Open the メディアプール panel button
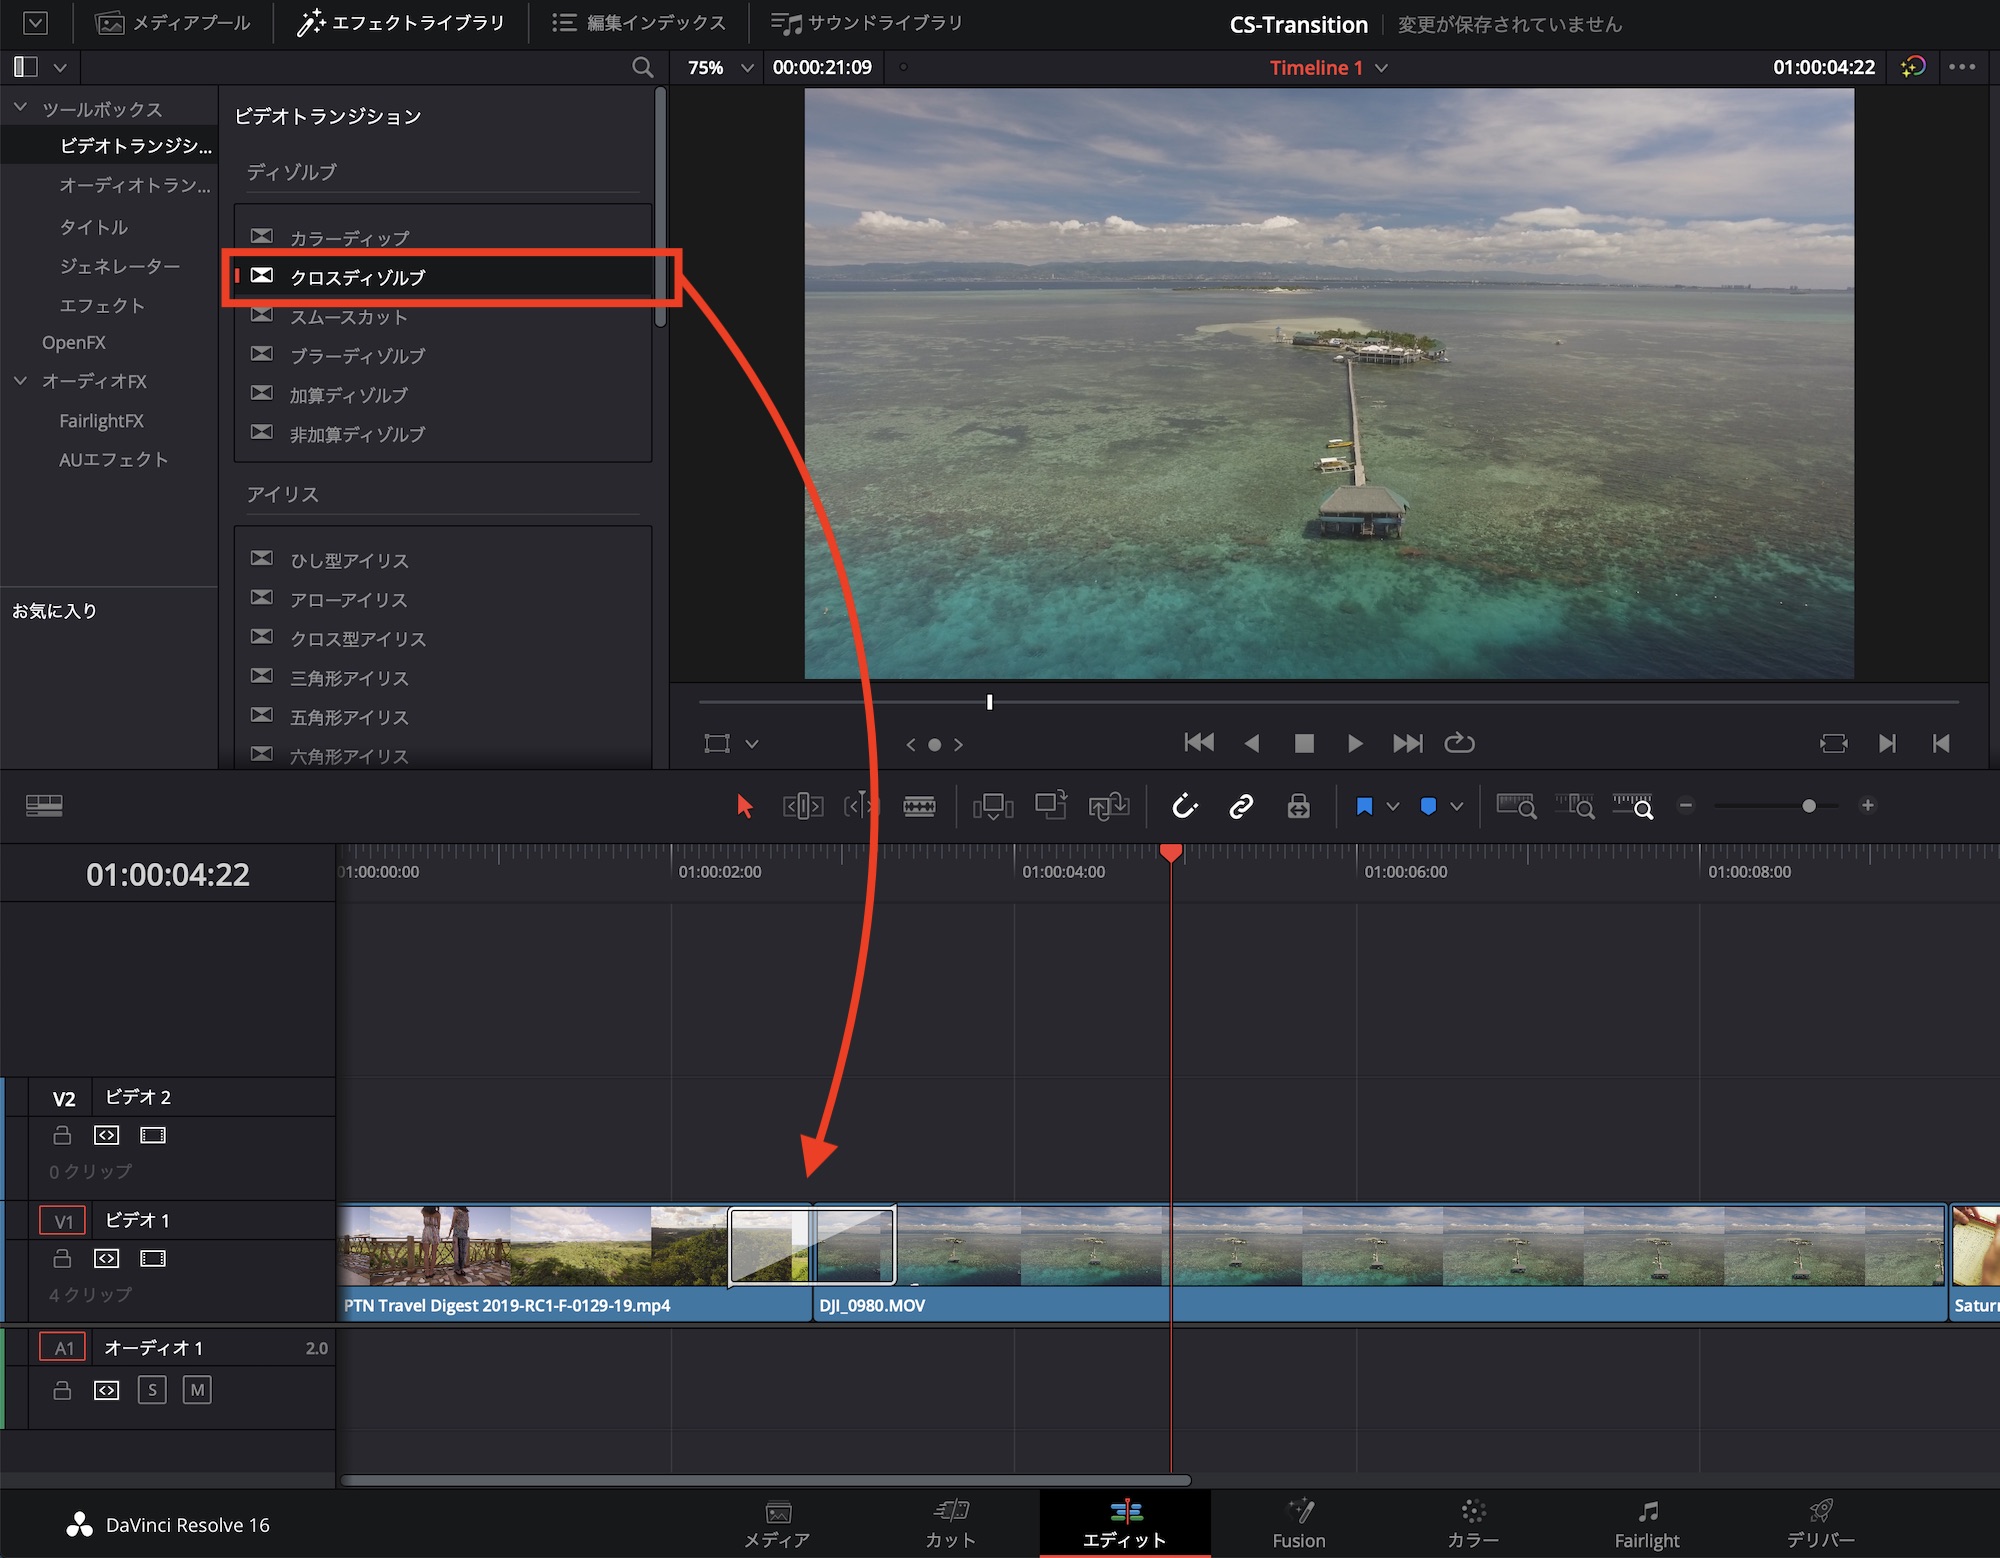The image size is (2000, 1558). tap(172, 23)
